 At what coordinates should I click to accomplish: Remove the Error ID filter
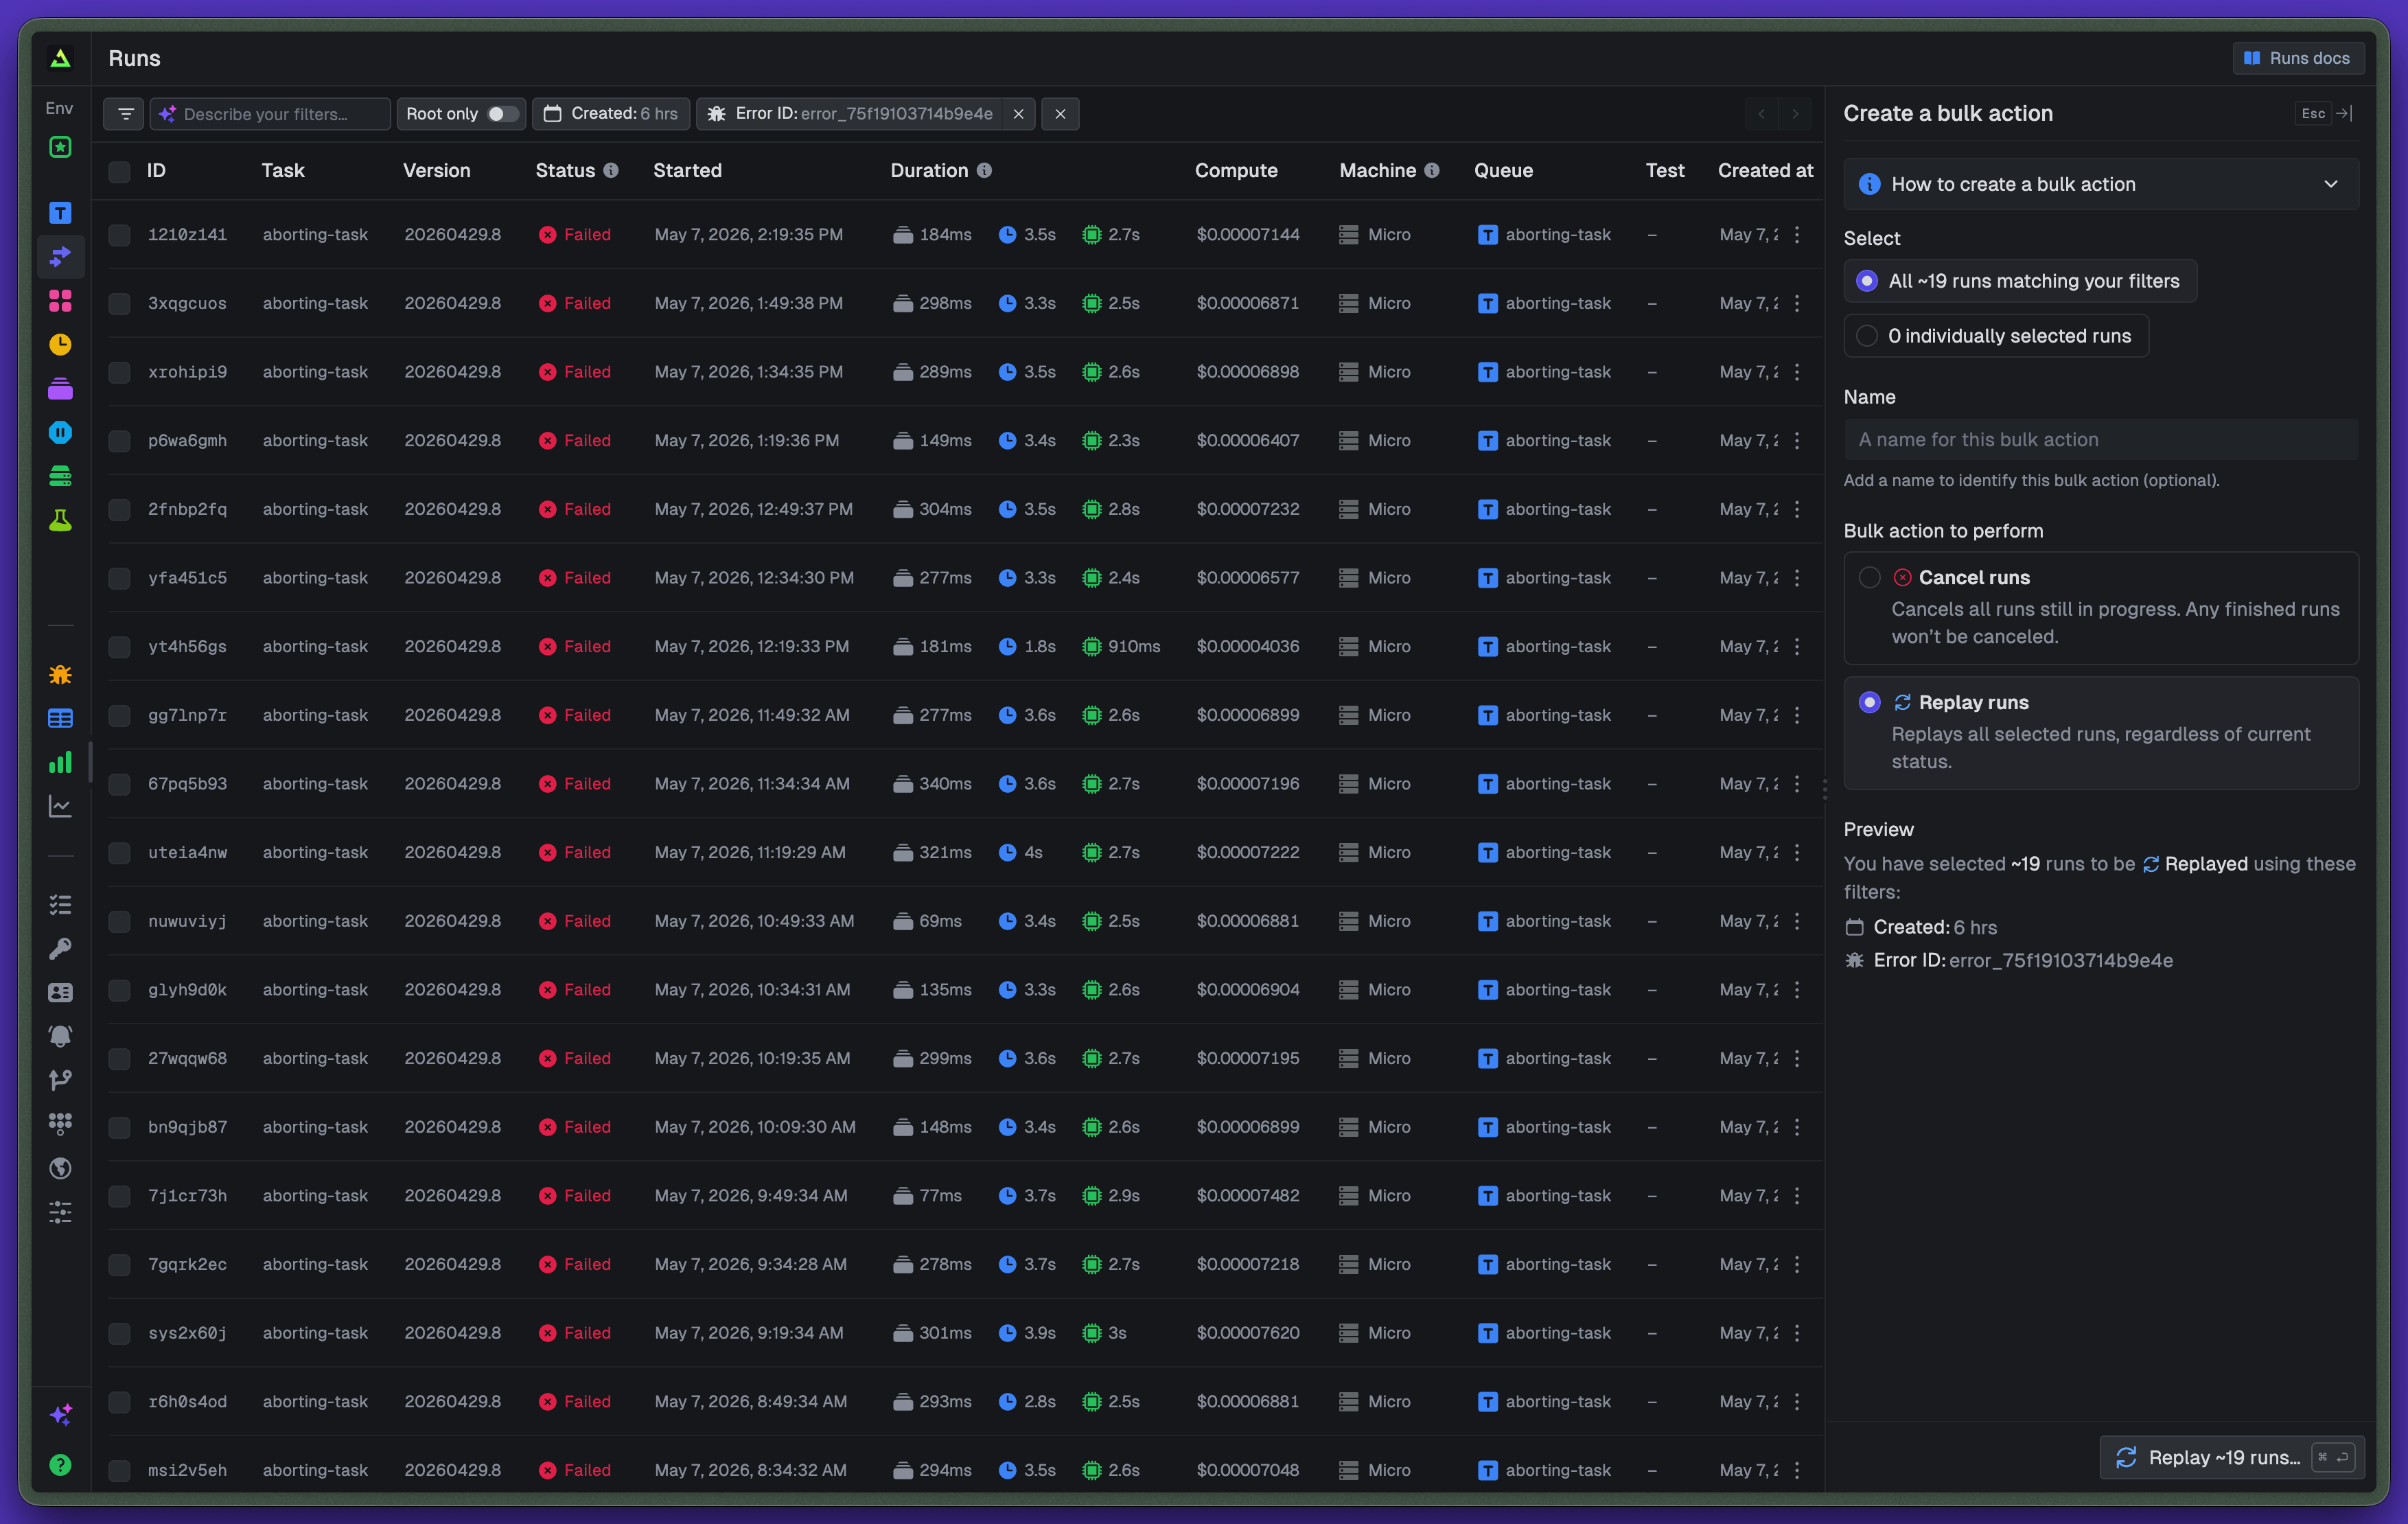[1018, 114]
